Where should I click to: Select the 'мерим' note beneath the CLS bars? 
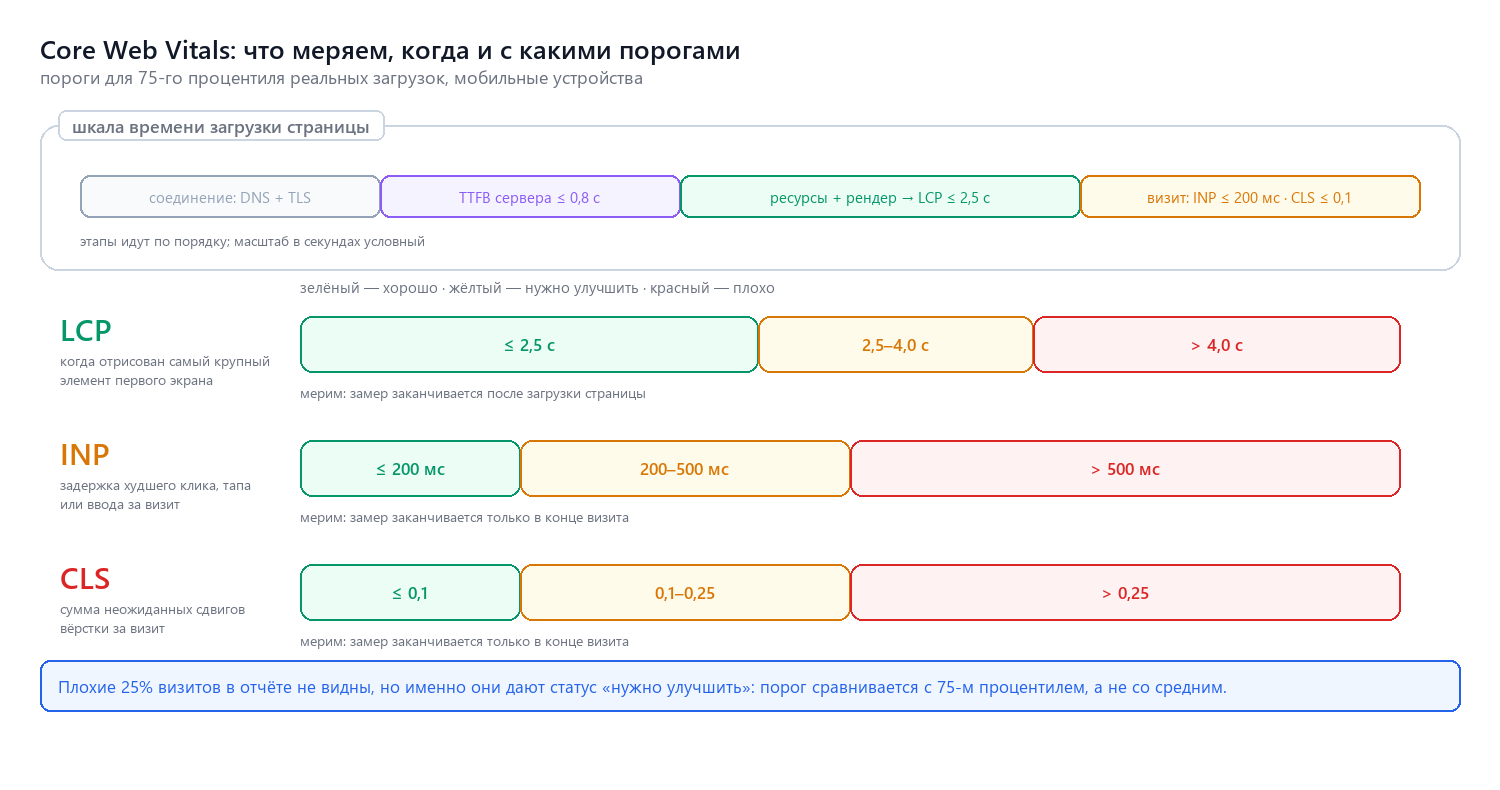pos(464,642)
